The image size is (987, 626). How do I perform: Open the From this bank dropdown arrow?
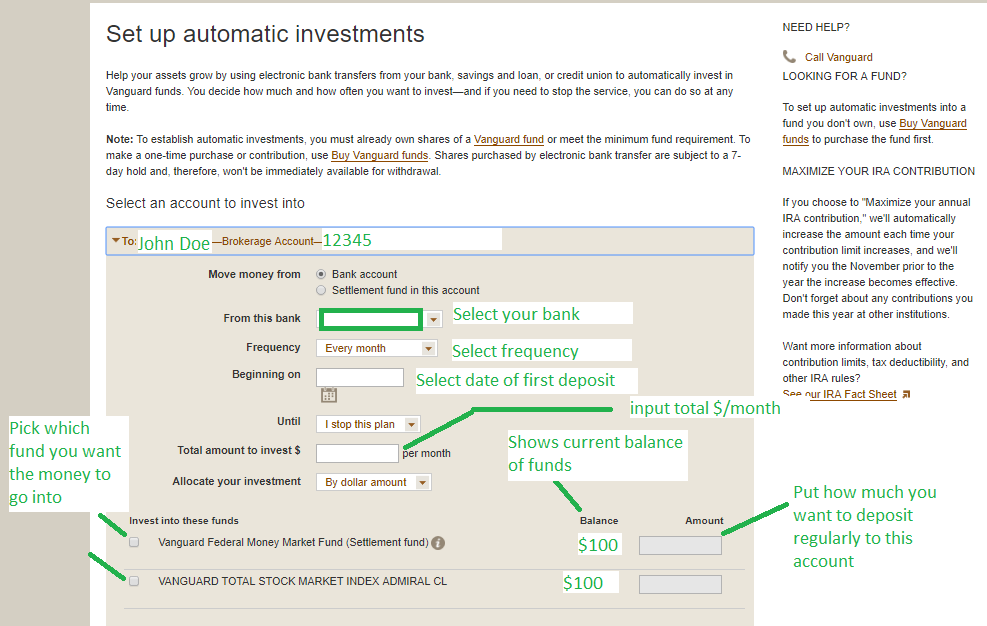pos(433,319)
